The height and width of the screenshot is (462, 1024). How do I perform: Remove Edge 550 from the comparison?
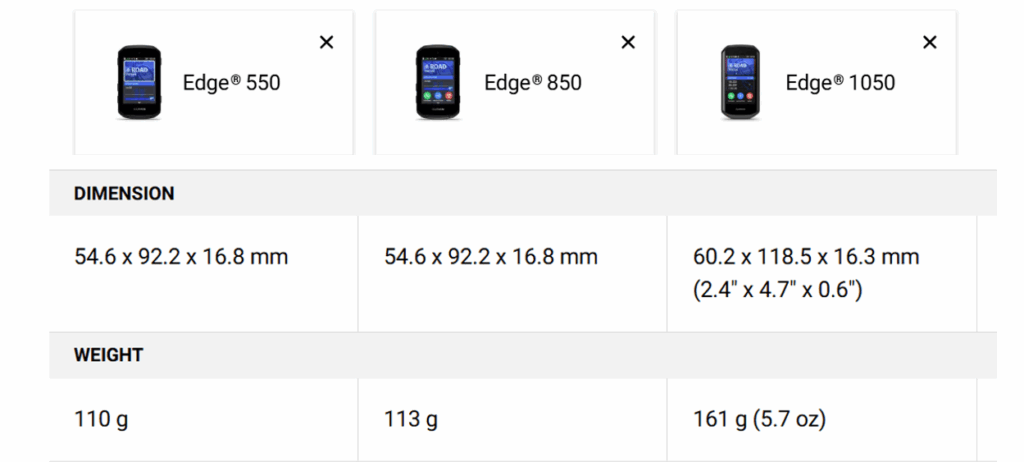pyautogui.click(x=326, y=42)
